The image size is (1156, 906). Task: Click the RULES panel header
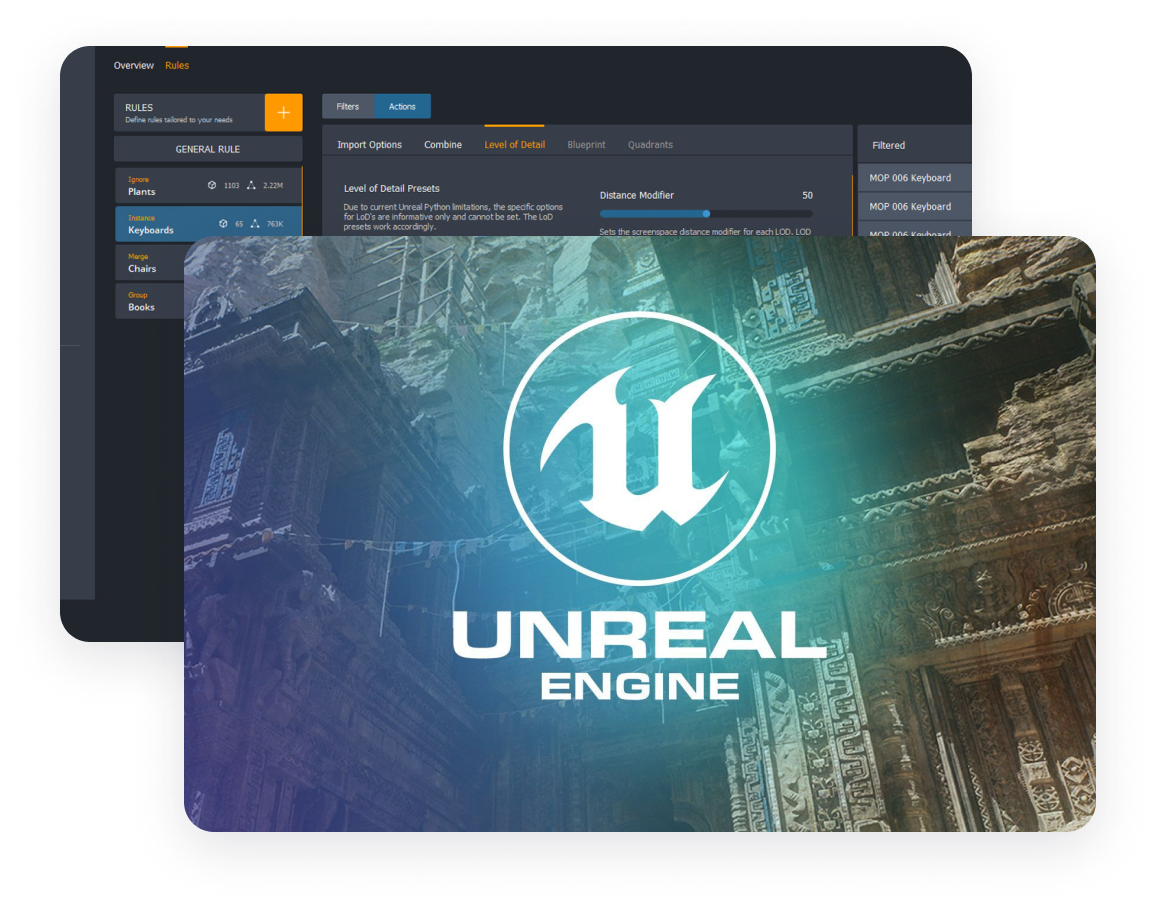189,112
